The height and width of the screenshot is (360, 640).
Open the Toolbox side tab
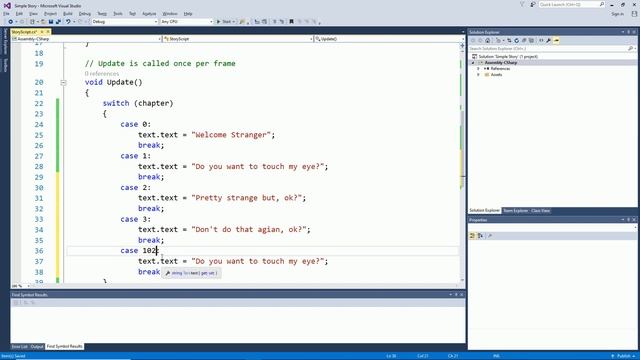(5, 65)
